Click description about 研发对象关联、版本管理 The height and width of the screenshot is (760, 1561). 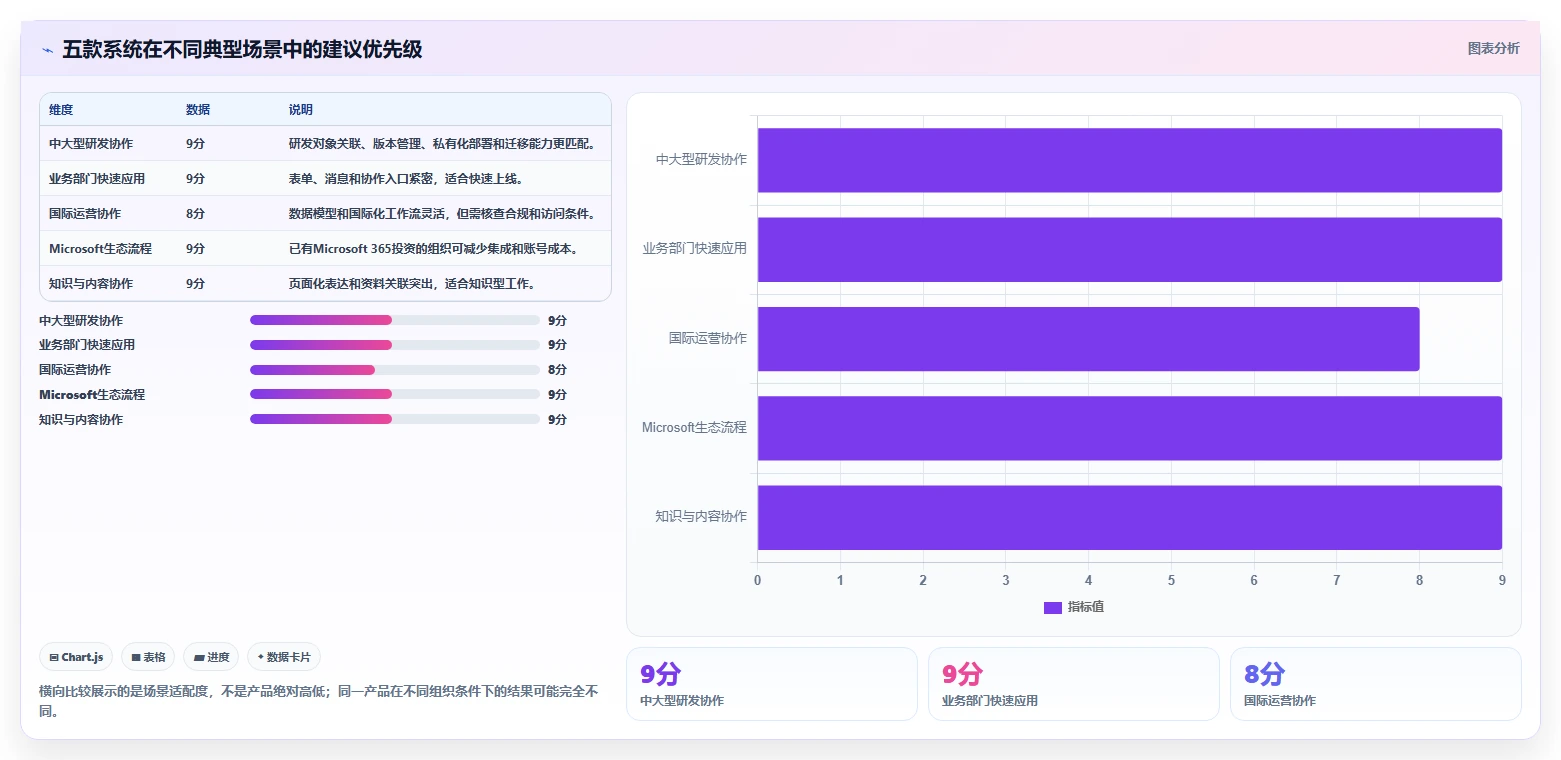click(442, 144)
